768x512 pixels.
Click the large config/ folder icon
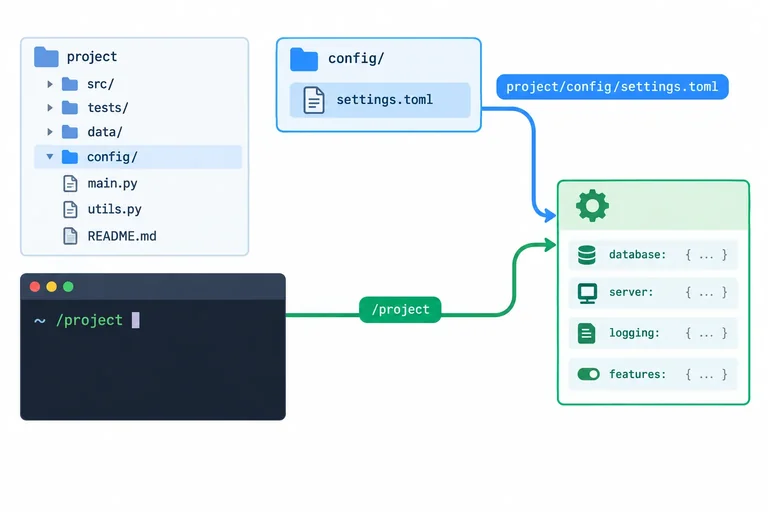click(x=304, y=59)
